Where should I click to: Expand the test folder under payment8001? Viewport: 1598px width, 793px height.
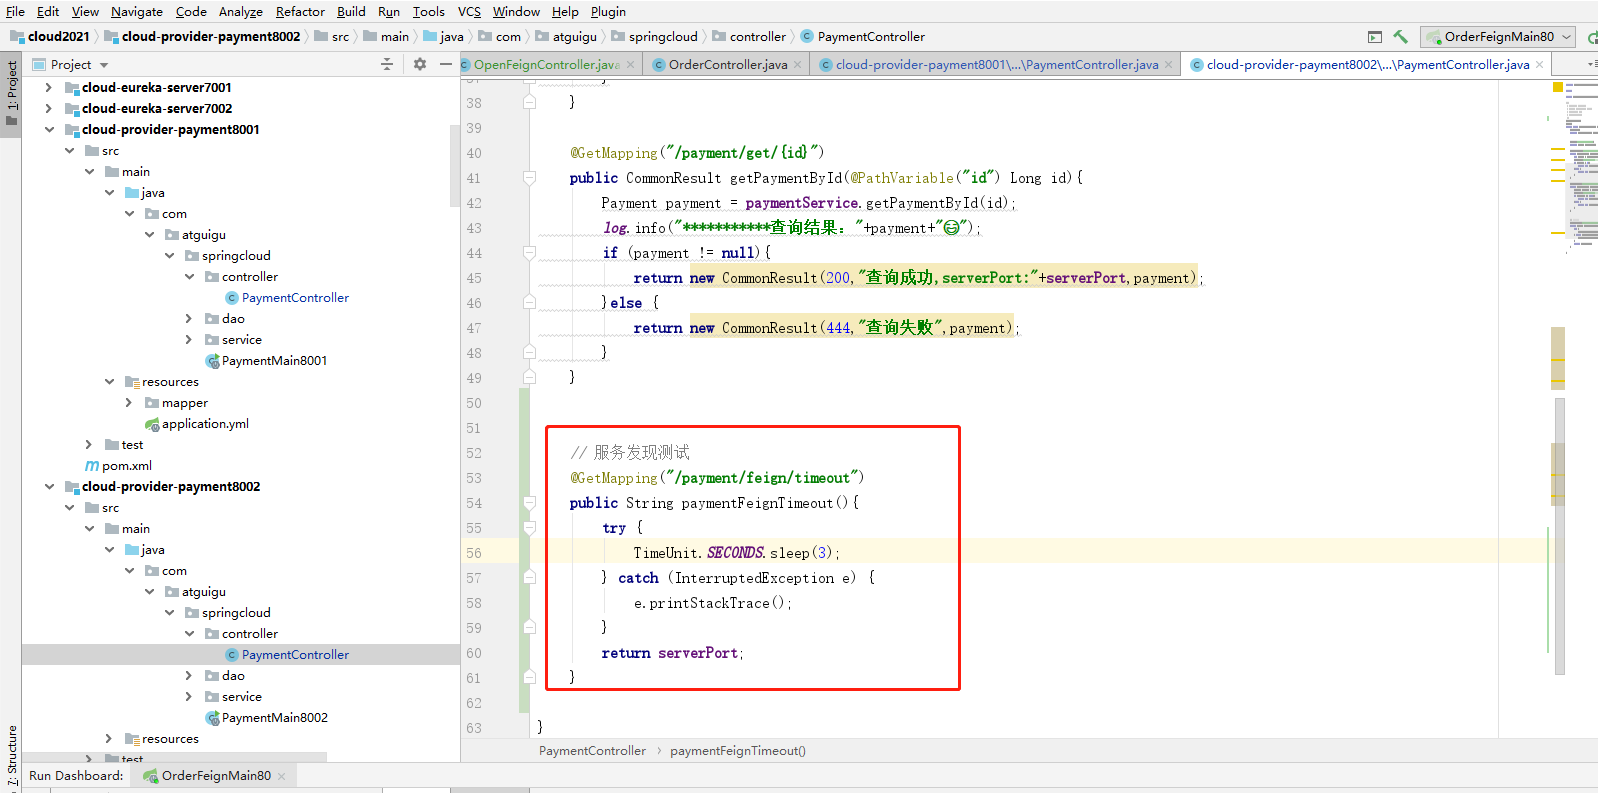point(88,444)
